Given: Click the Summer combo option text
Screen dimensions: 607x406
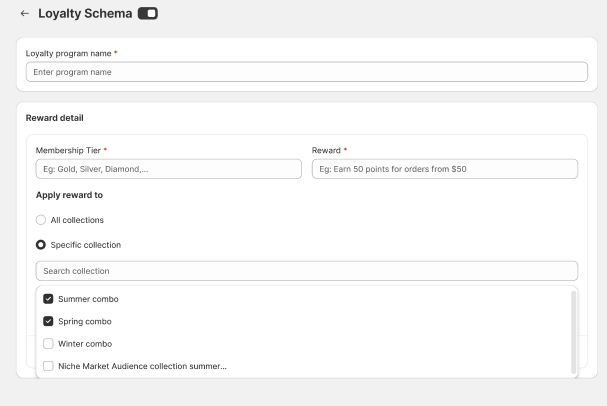Looking at the screenshot, I should click(x=88, y=299).
